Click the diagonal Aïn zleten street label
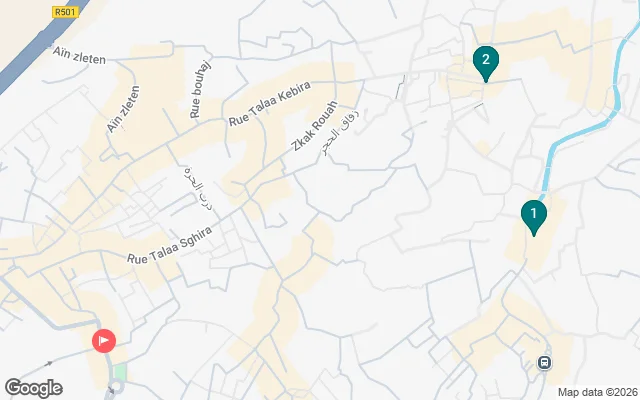Viewport: 640px width, 400px height. click(x=123, y=109)
